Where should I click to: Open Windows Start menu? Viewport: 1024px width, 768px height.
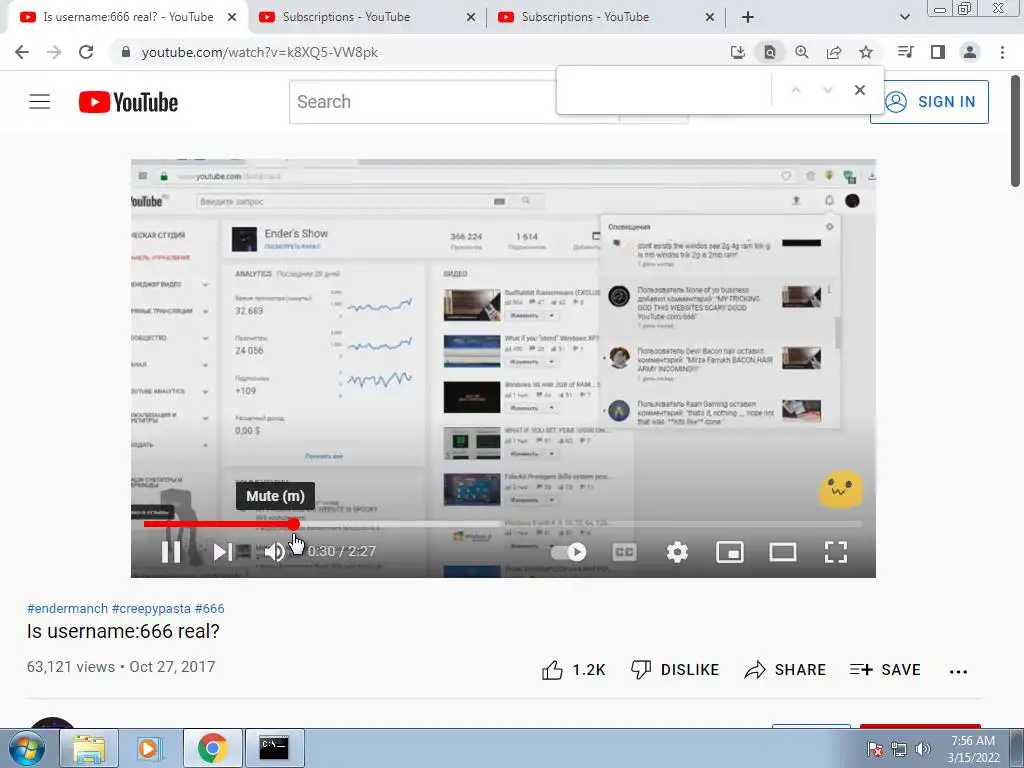tap(27, 748)
